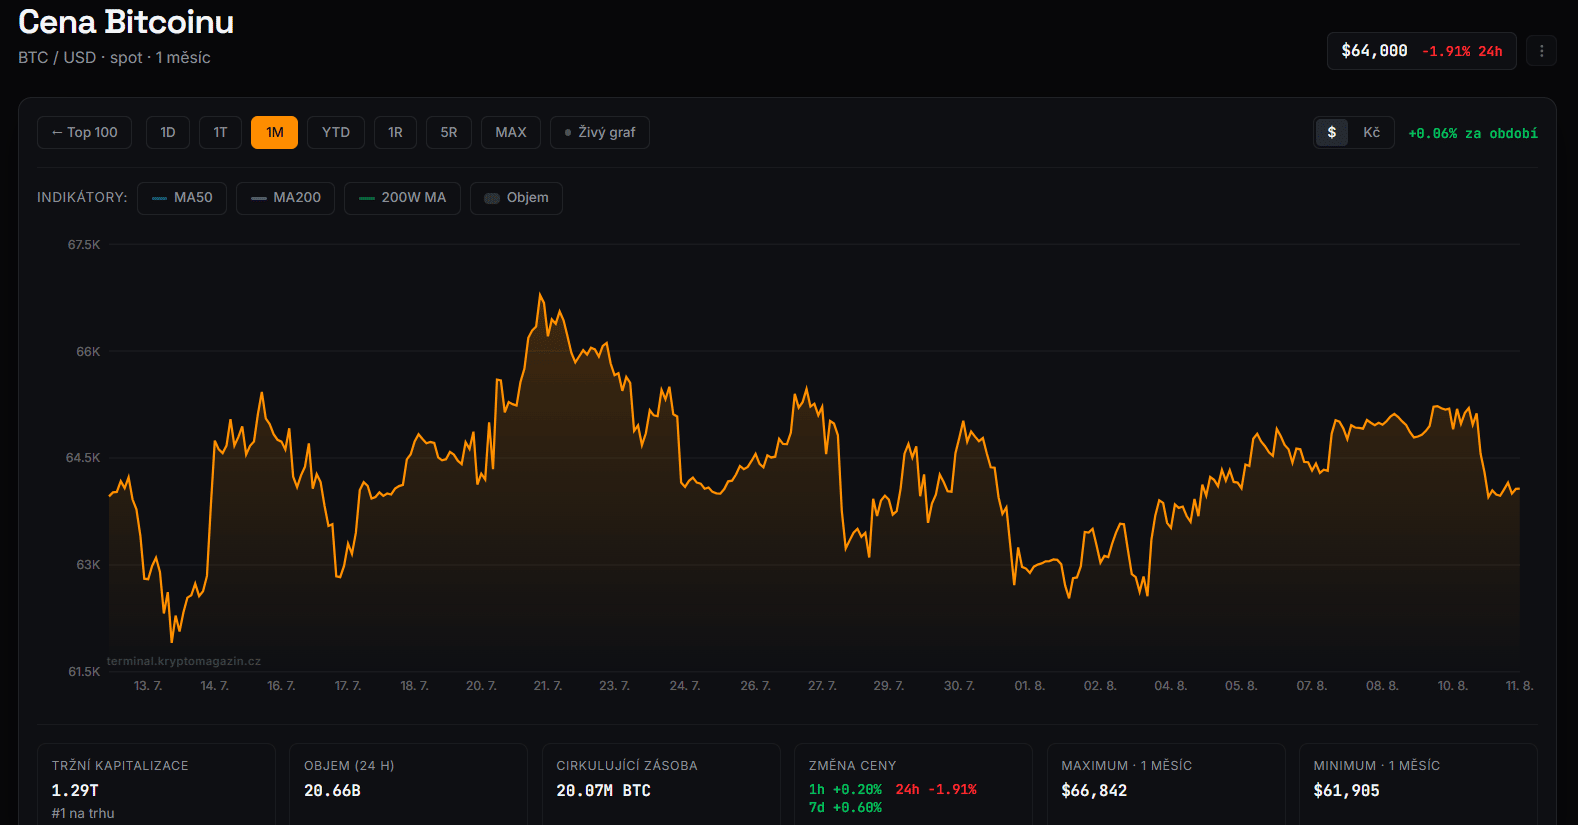Click the $61,905 monthly minimum value
The width and height of the screenshot is (1578, 825).
tap(1346, 790)
